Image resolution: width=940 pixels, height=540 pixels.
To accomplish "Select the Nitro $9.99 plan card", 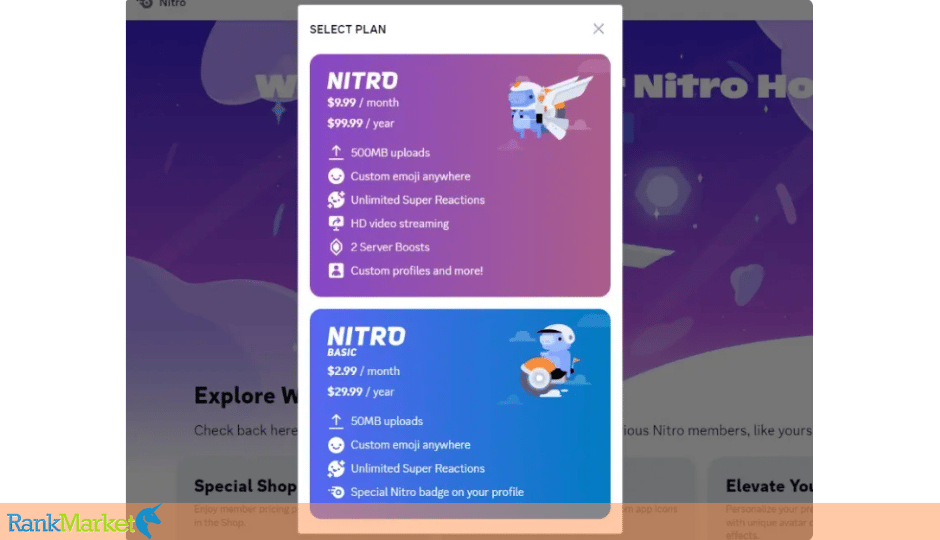I will 460,176.
